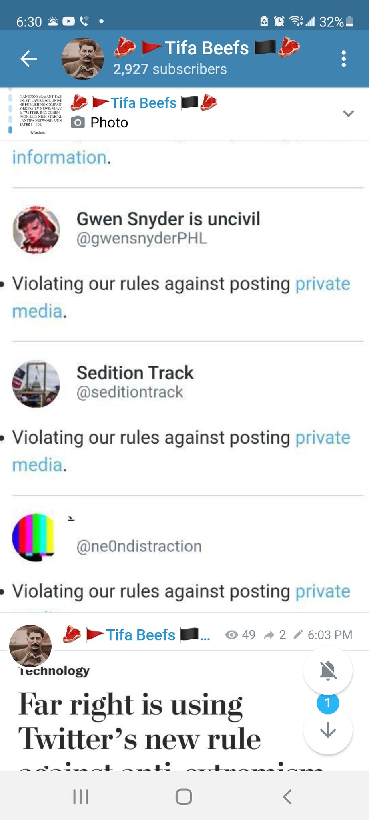Tap the back arrow in header
Image resolution: width=369 pixels, height=820 pixels.
click(28, 59)
